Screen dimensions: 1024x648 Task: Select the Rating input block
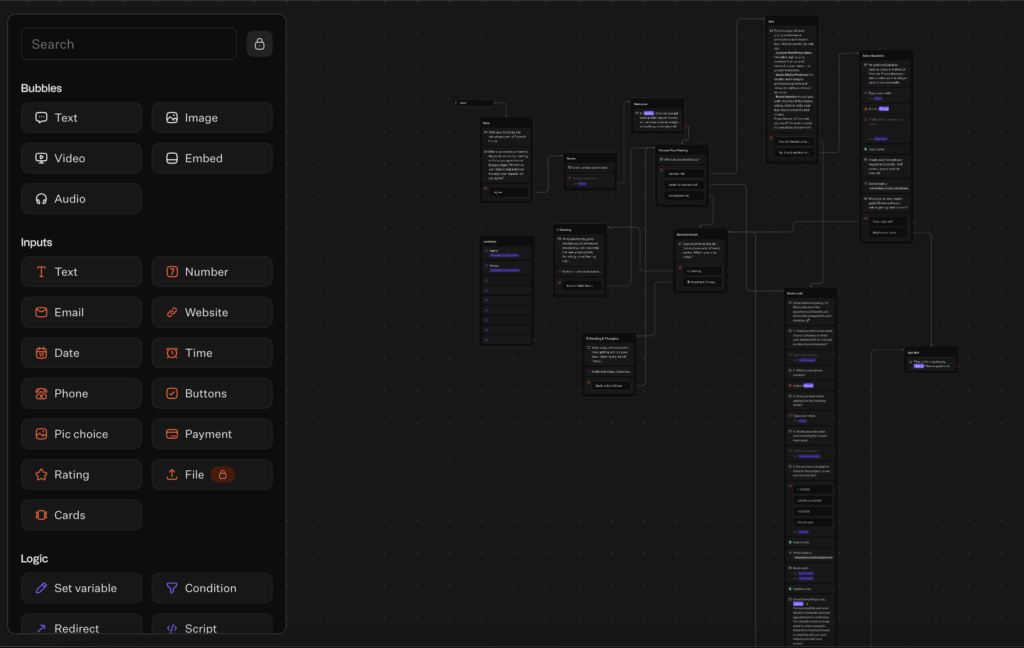pos(81,474)
